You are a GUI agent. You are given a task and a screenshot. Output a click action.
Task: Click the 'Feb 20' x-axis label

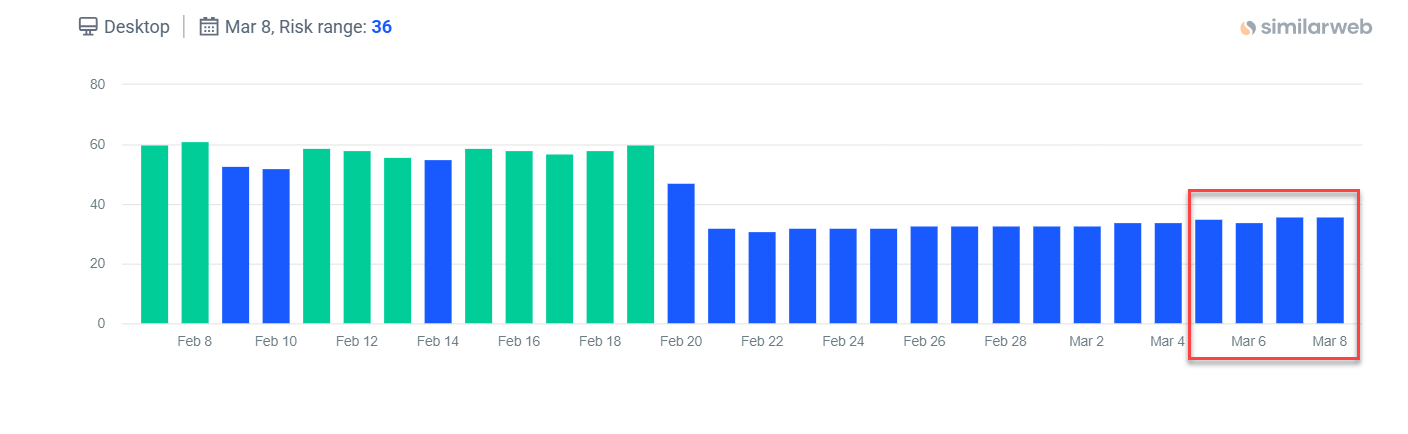(x=681, y=342)
